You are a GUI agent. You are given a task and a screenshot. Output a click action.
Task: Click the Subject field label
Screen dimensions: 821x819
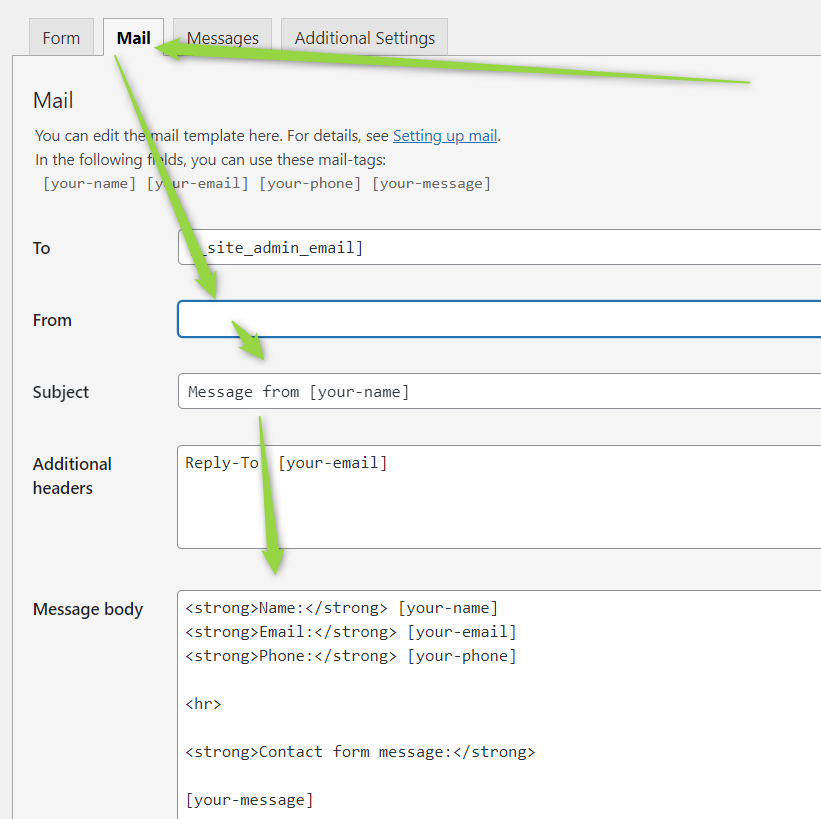(x=61, y=392)
